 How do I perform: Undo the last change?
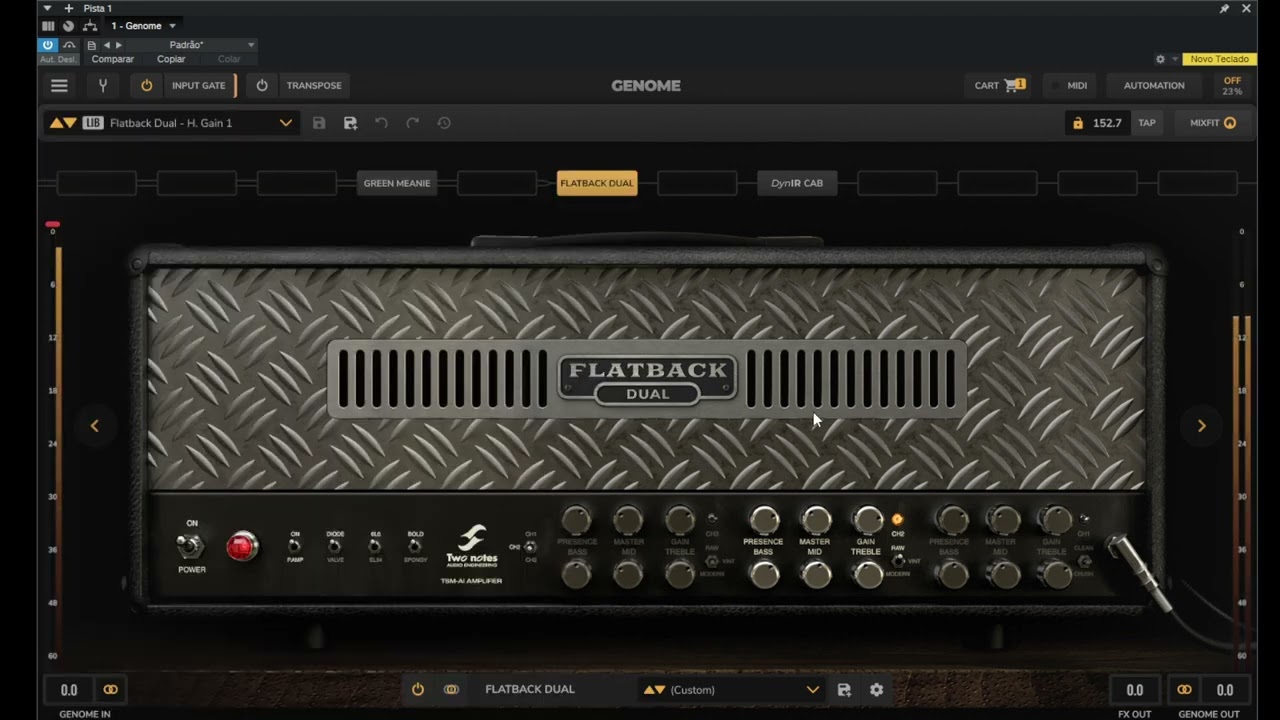(381, 123)
